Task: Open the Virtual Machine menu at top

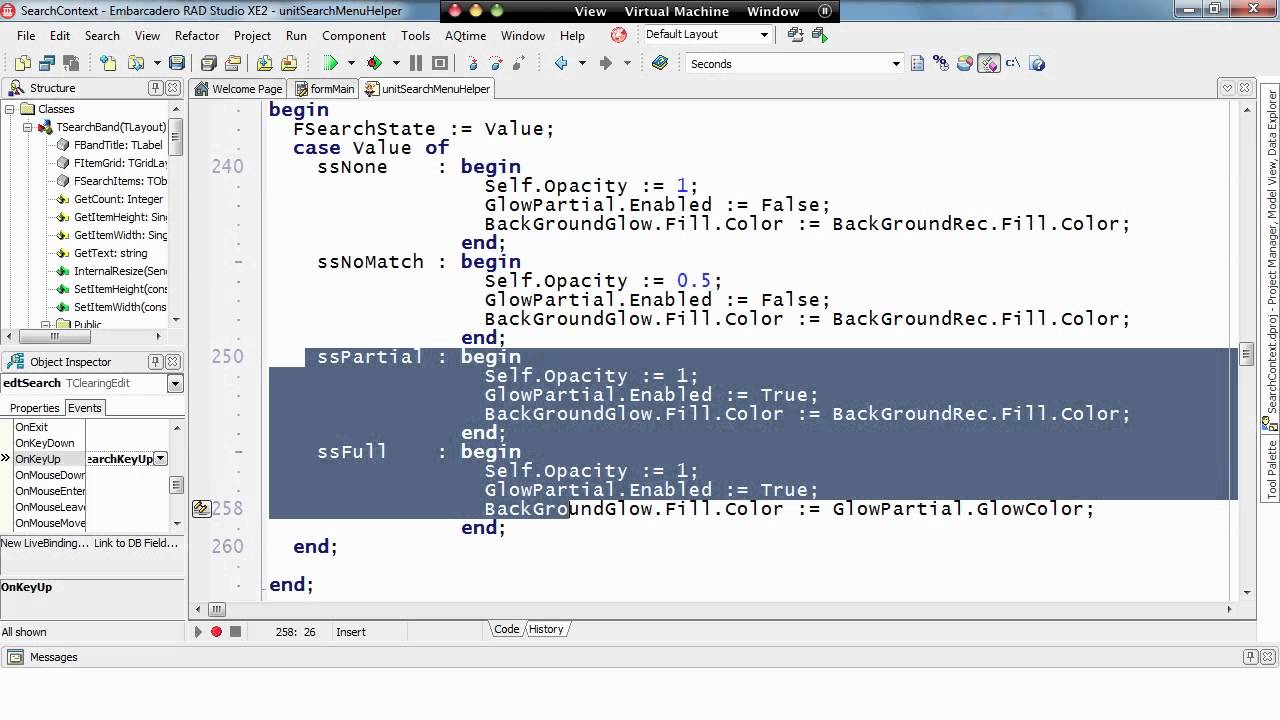Action: tap(676, 11)
